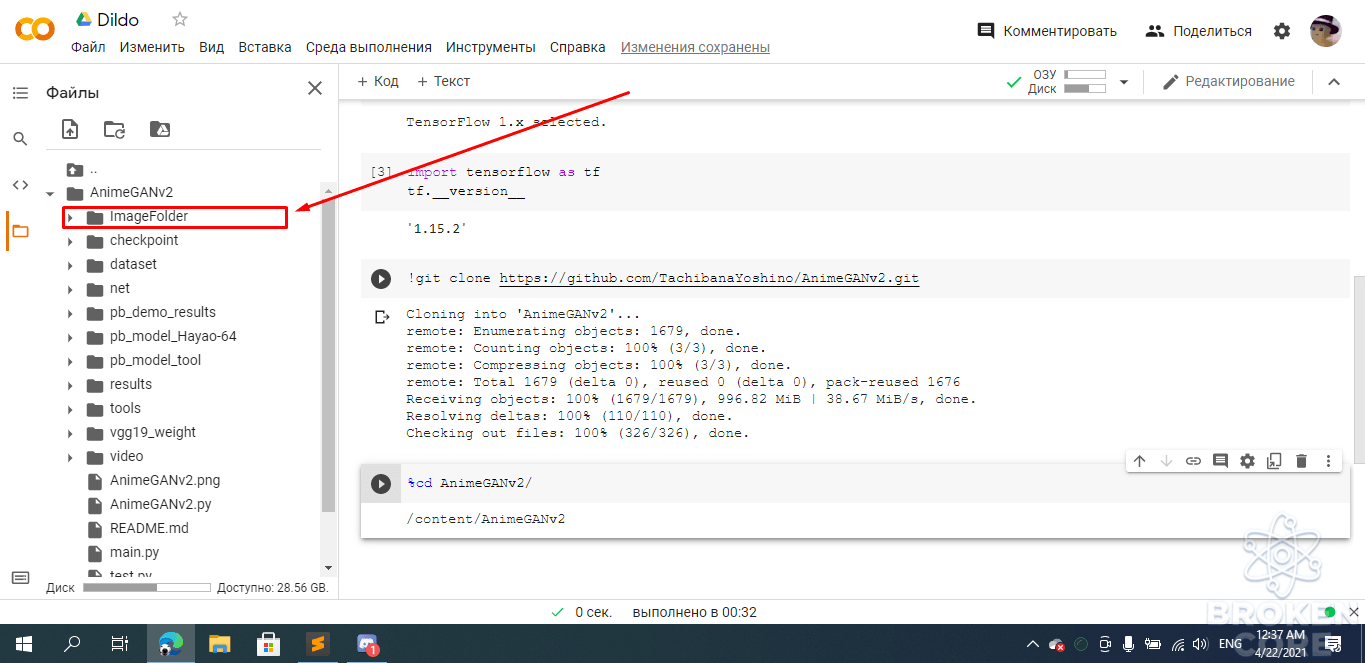Copy the link to the selected cell
1365x663 pixels.
tap(1193, 461)
